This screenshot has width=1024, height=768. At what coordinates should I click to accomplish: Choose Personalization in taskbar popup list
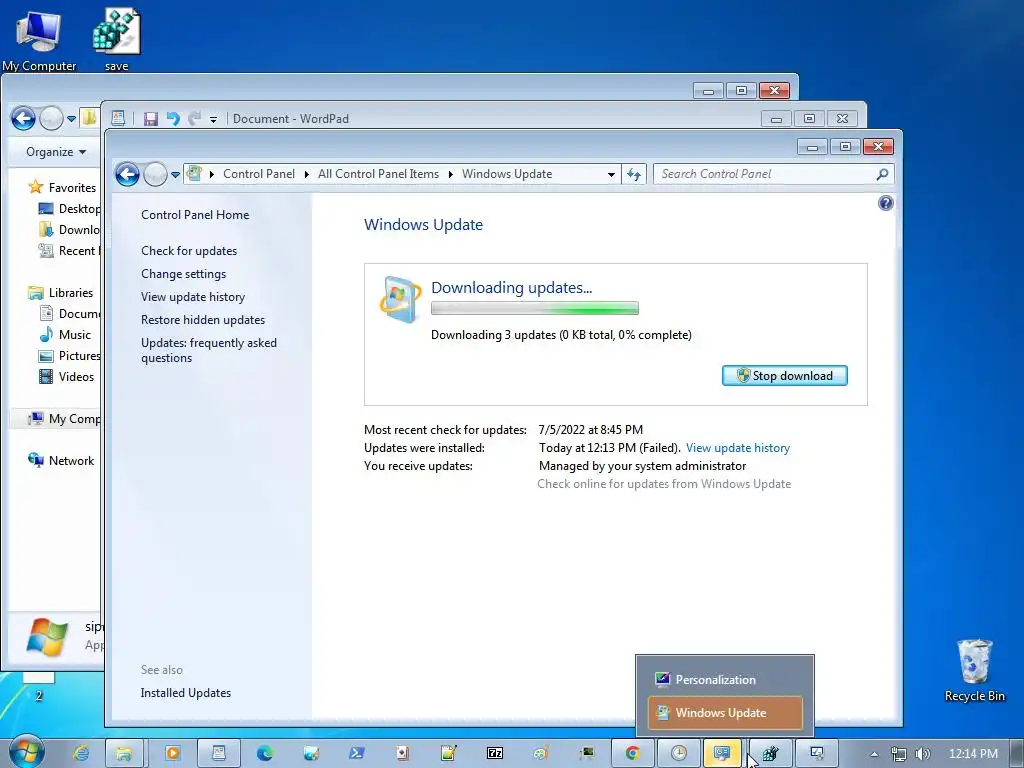(725, 680)
